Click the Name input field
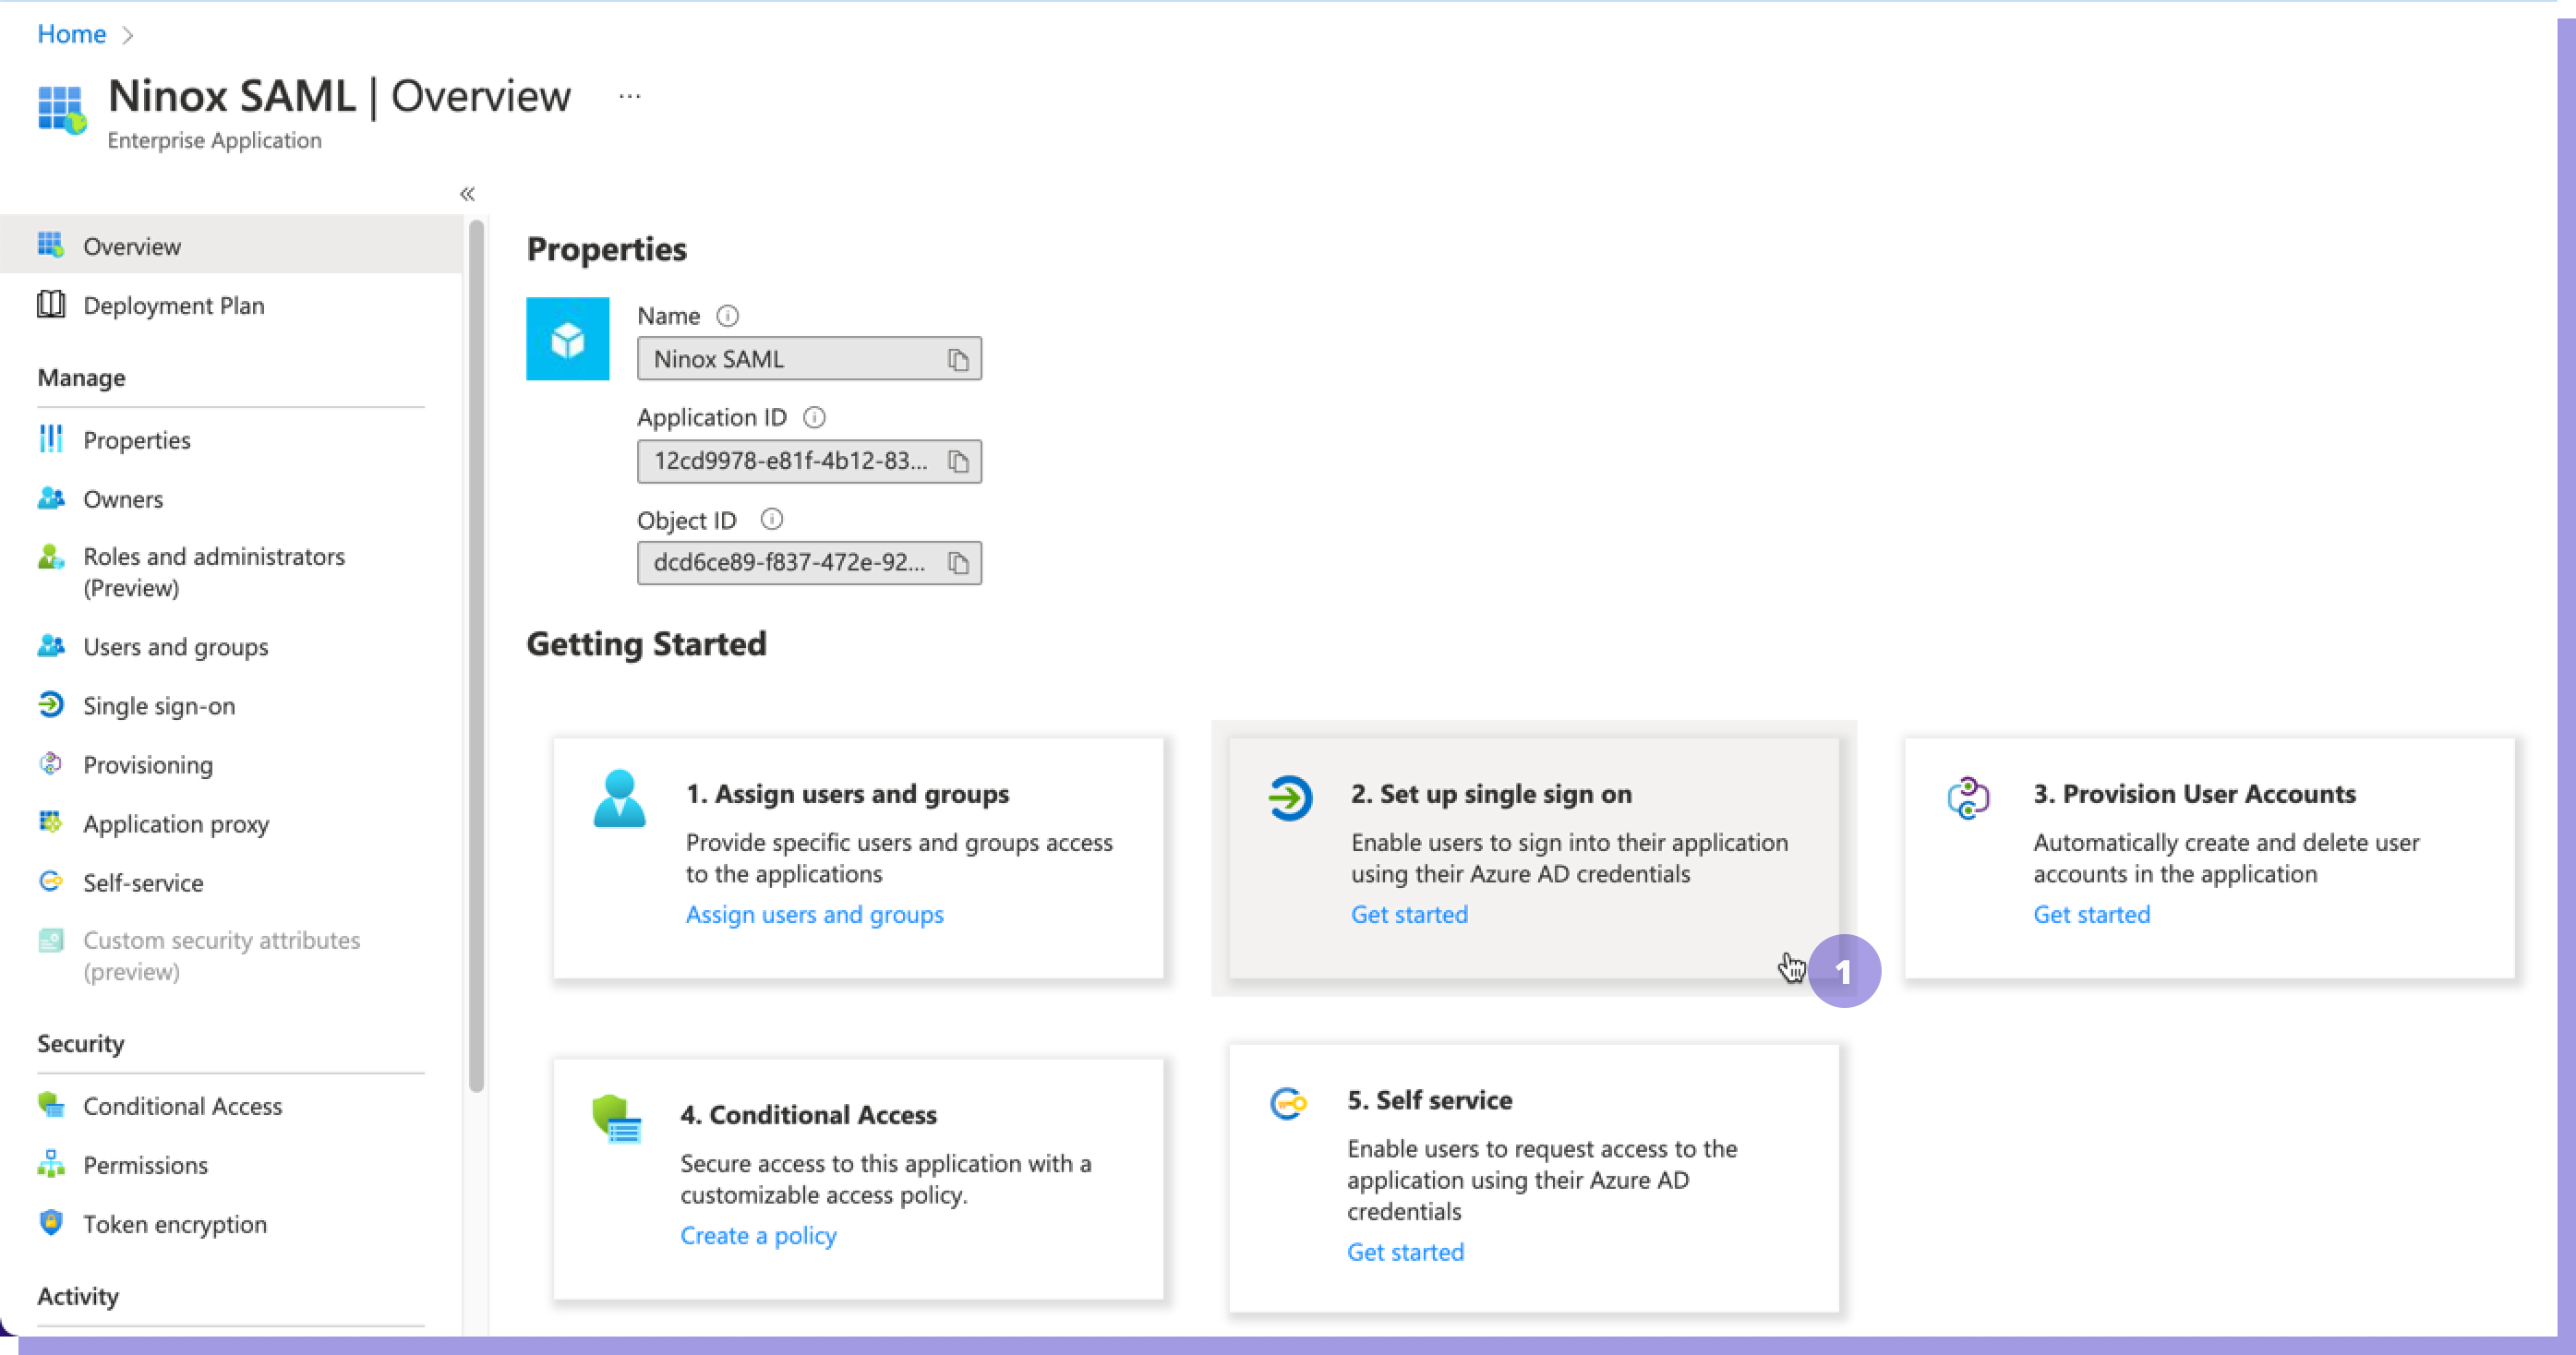Image resolution: width=2576 pixels, height=1355 pixels. click(x=809, y=359)
